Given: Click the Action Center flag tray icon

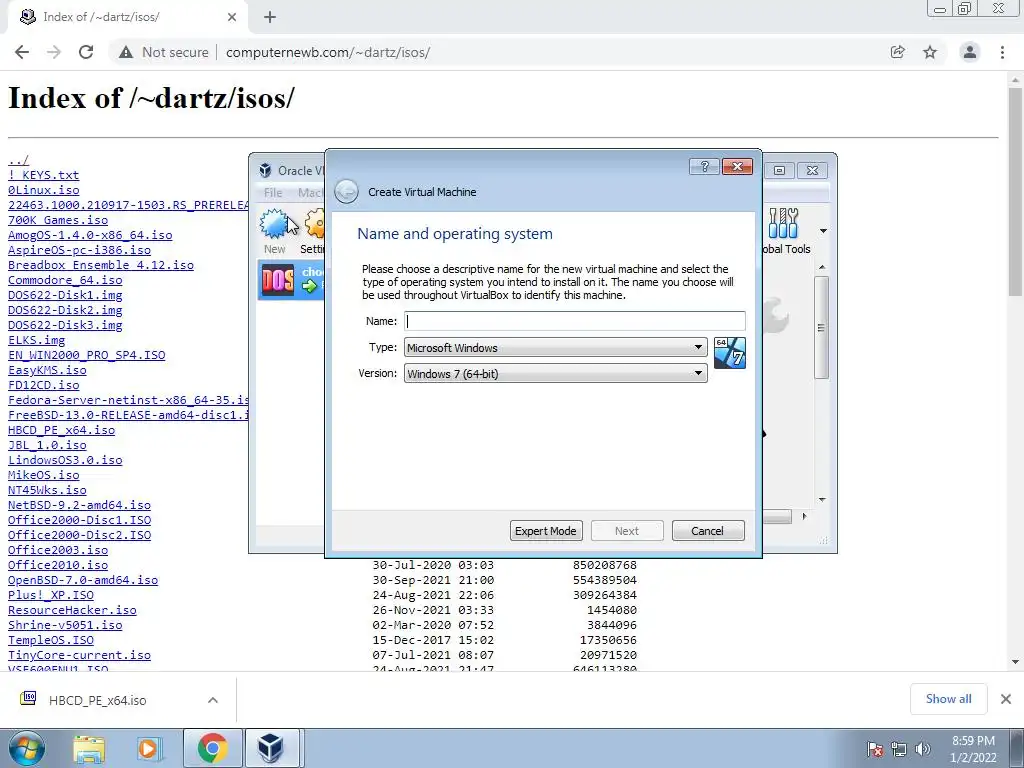Looking at the screenshot, I should click(875, 749).
